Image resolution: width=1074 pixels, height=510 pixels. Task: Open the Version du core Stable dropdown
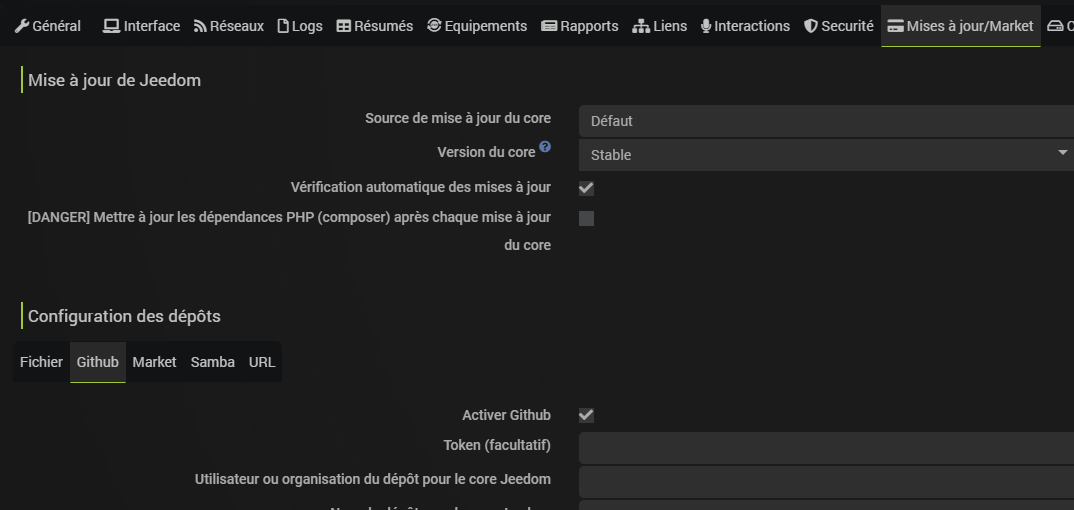826,155
